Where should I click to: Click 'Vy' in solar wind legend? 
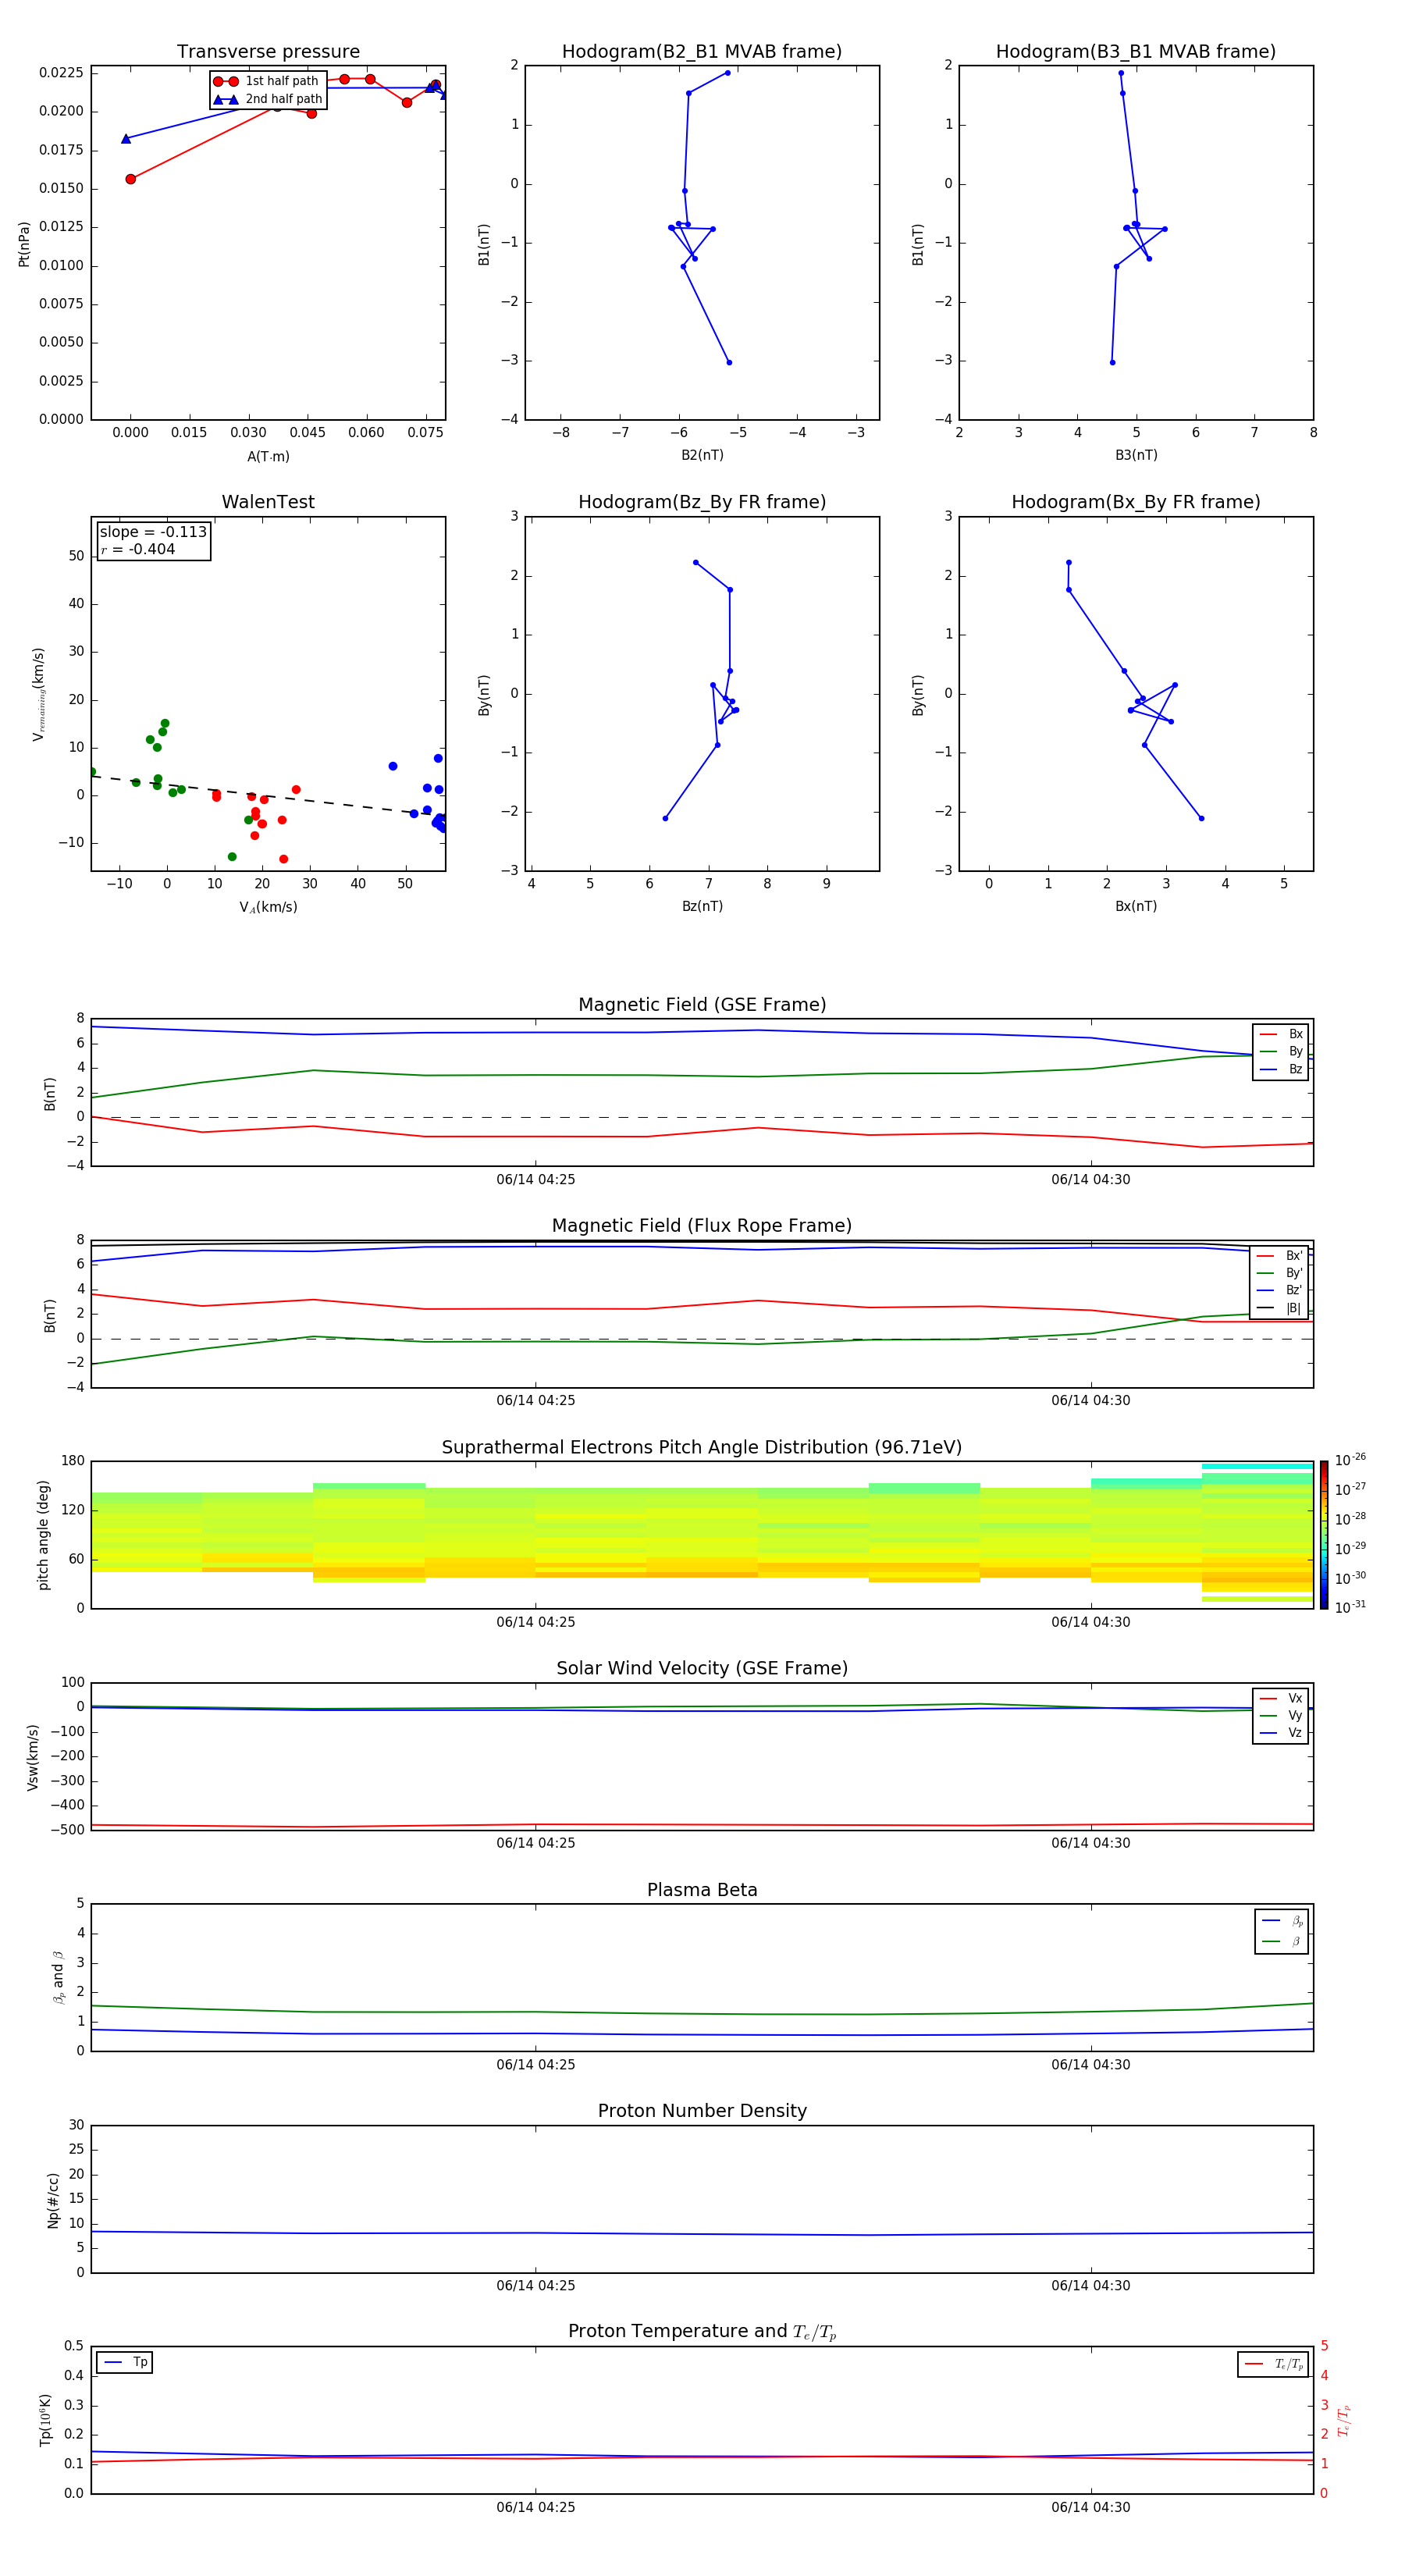coord(1295,1716)
